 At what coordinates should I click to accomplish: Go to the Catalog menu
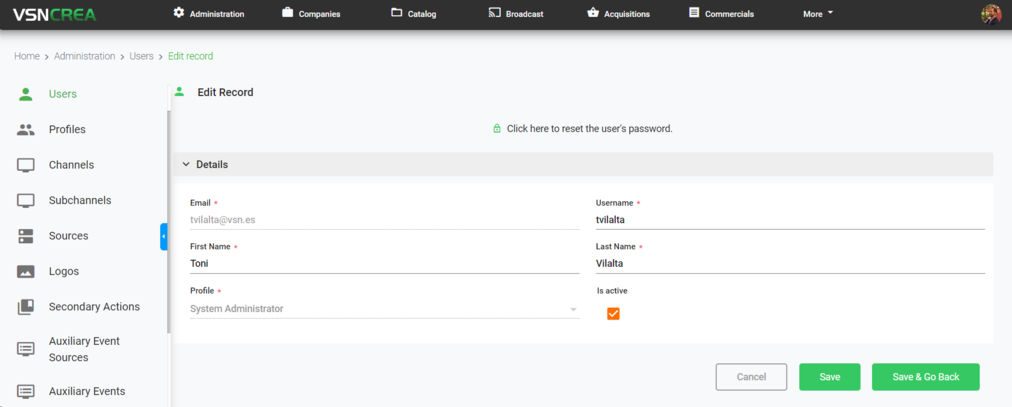click(413, 14)
